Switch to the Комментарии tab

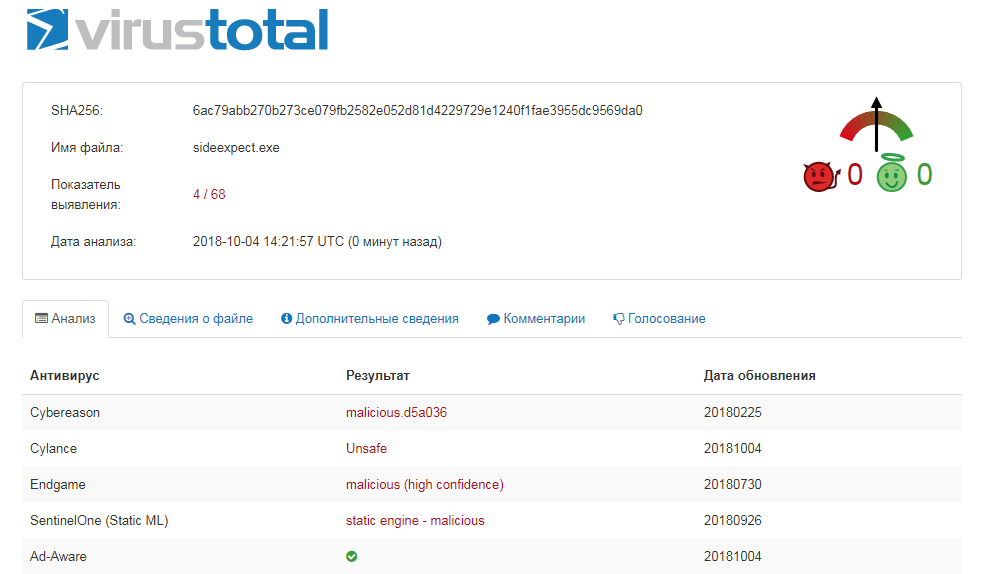(536, 318)
